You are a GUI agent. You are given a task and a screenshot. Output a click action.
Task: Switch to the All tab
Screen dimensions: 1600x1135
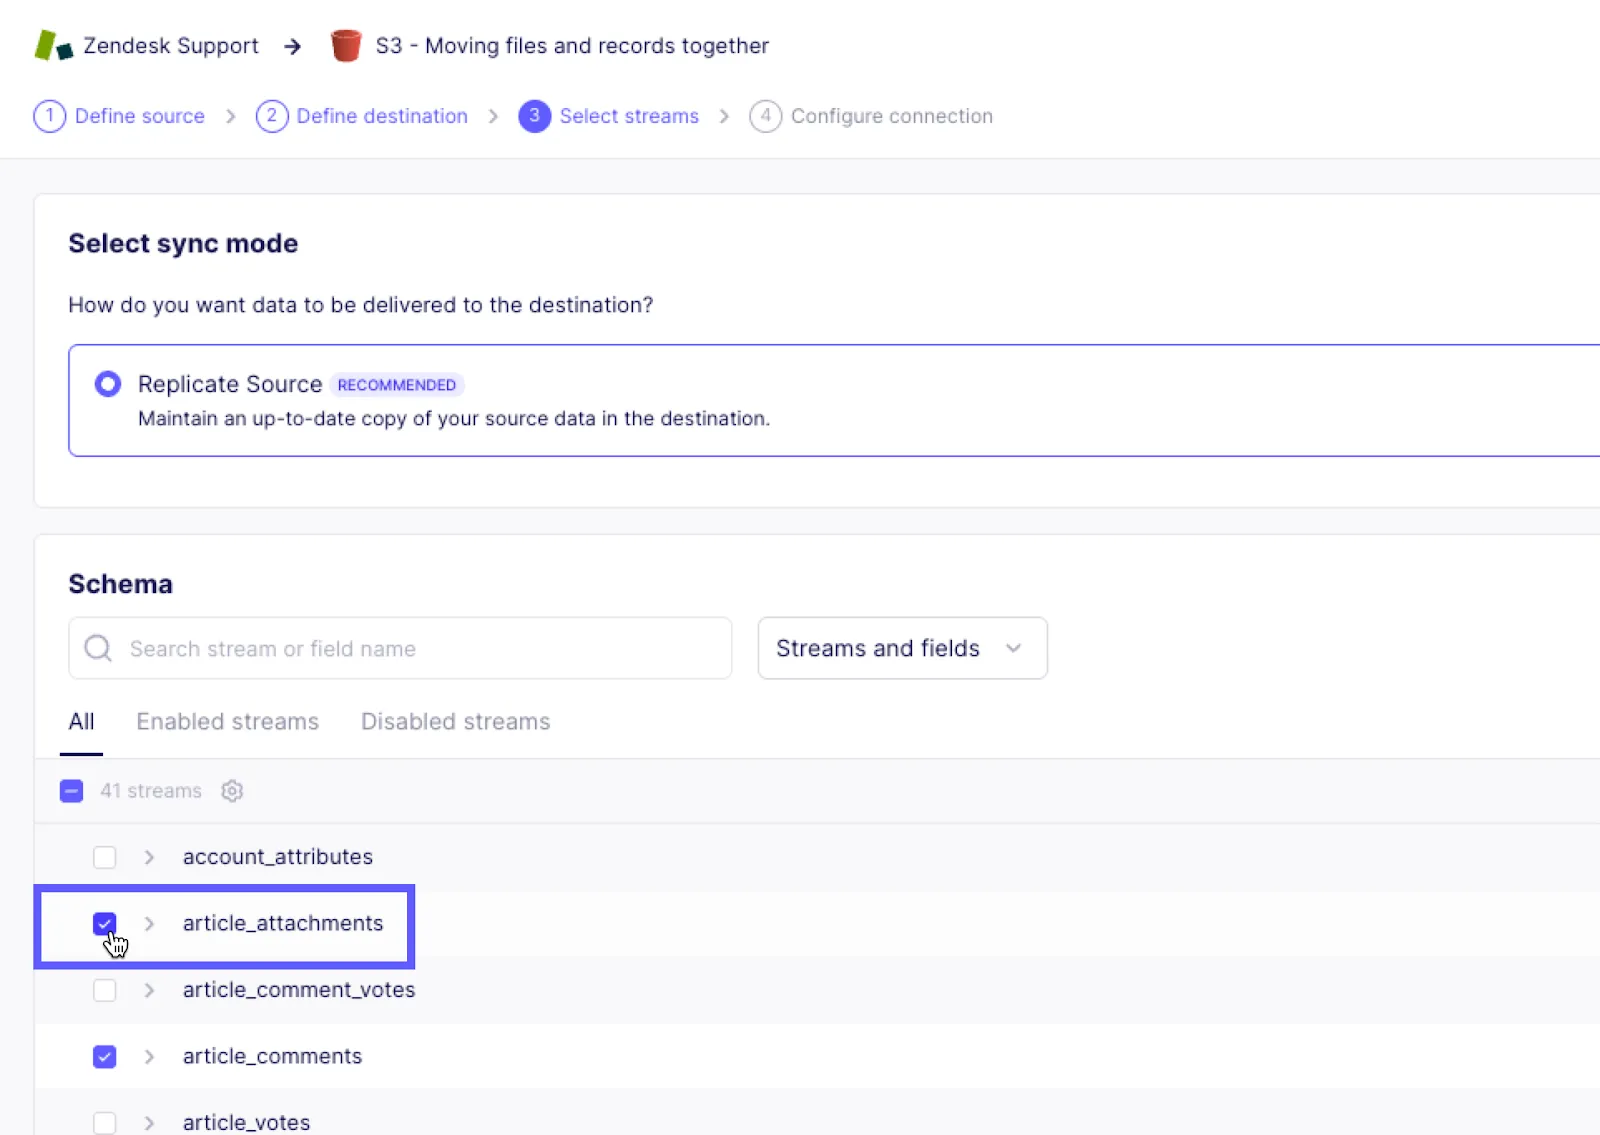click(x=81, y=722)
